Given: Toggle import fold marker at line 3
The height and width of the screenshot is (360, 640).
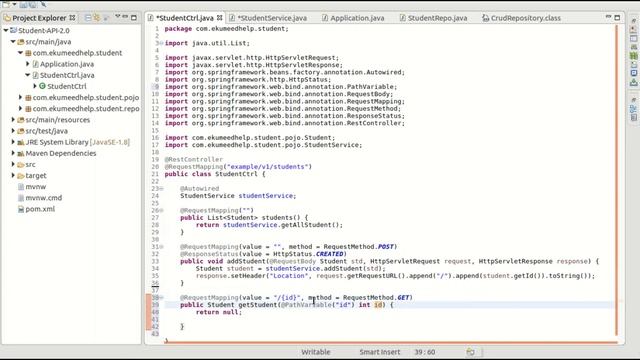Looking at the screenshot, I should (x=162, y=43).
